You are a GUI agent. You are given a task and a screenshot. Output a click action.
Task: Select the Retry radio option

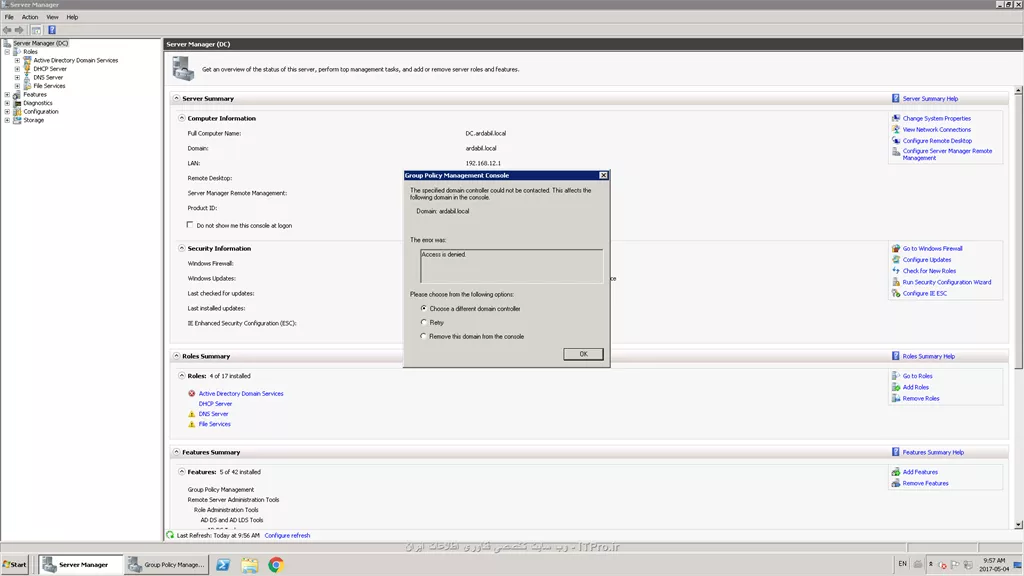pos(424,322)
